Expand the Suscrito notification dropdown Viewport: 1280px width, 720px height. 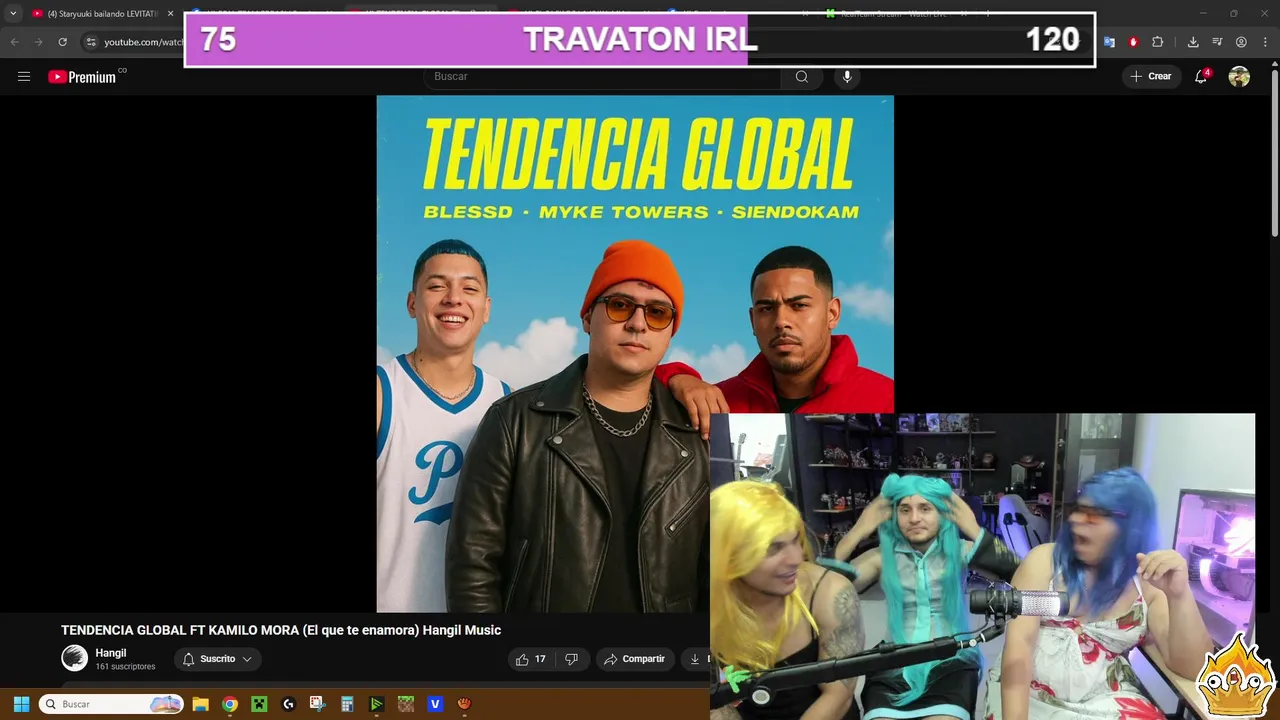tap(246, 659)
